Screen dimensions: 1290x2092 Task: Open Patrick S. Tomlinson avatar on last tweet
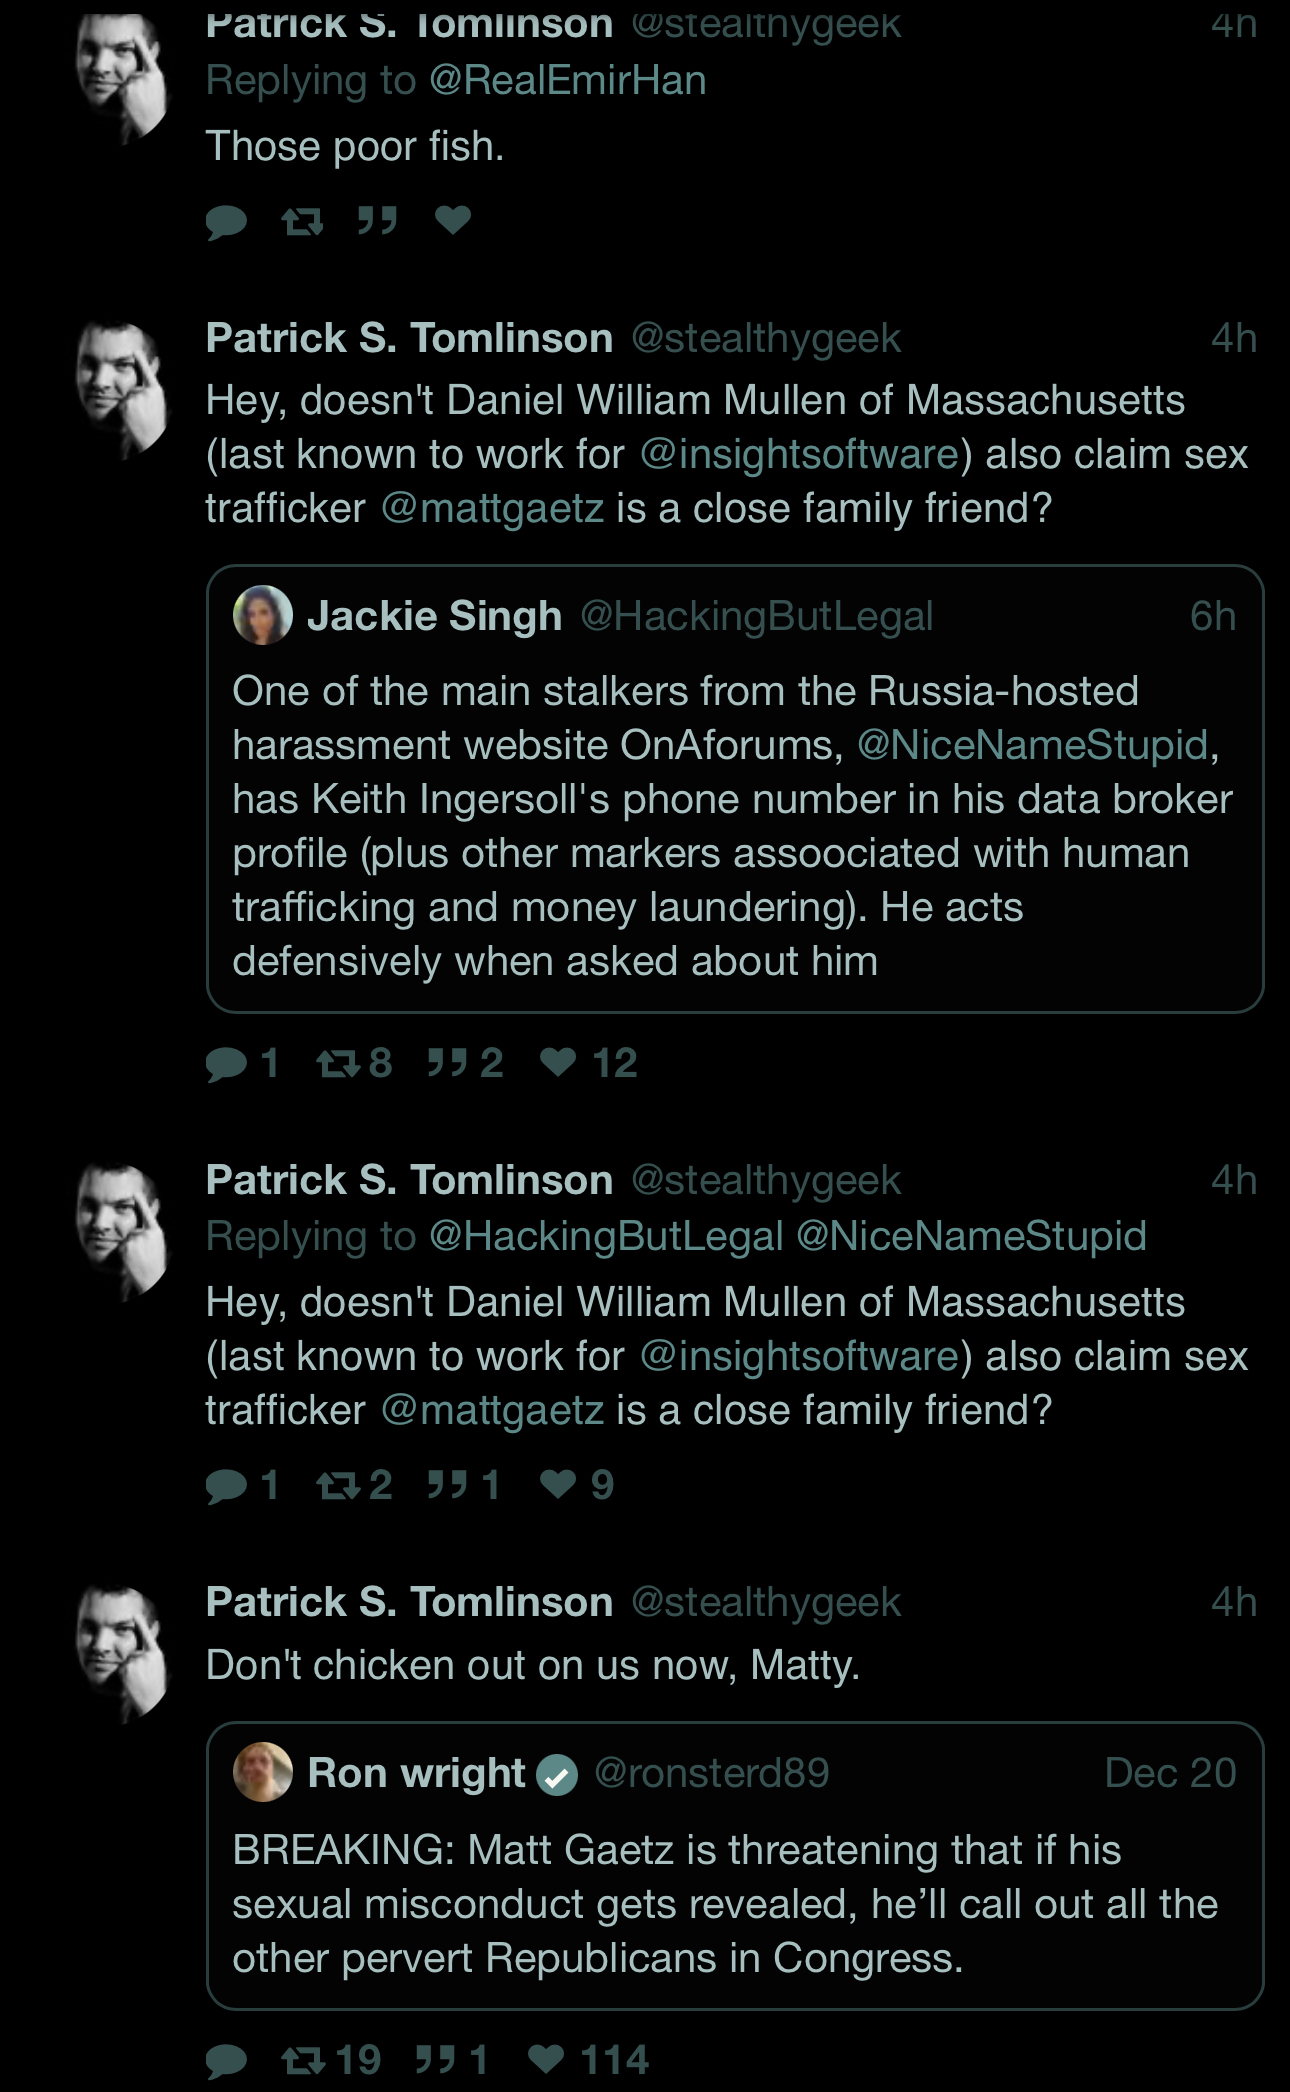pyautogui.click(x=123, y=1652)
